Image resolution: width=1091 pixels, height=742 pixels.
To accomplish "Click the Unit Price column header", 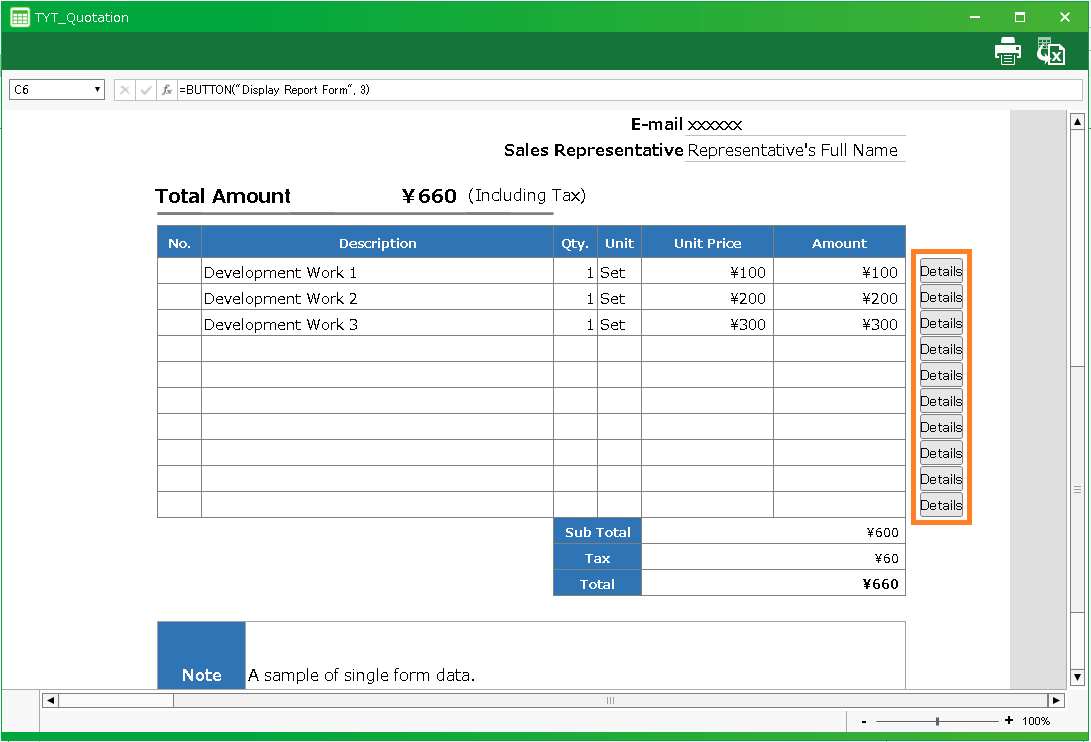I will click(707, 243).
